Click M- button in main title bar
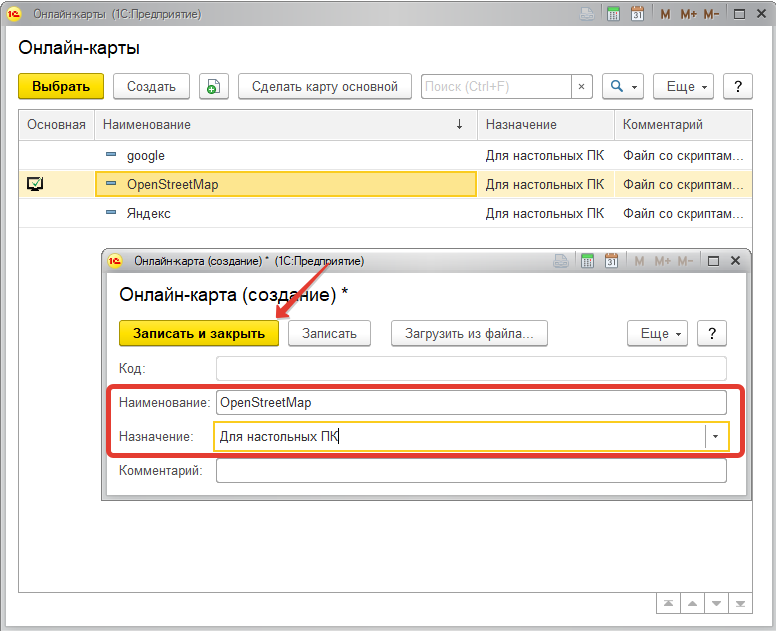 click(x=711, y=14)
